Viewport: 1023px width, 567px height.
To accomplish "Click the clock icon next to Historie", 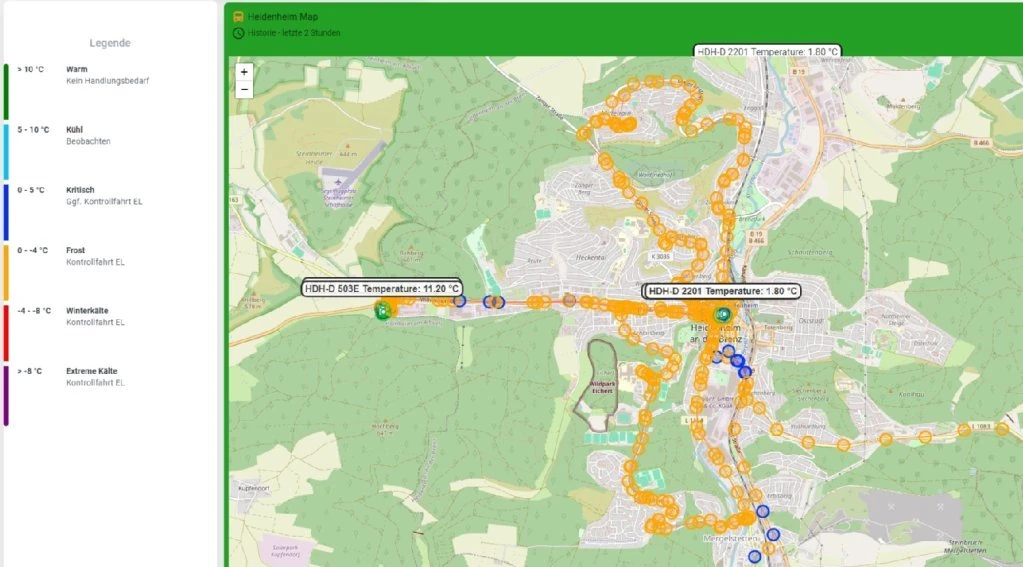I will (x=239, y=33).
